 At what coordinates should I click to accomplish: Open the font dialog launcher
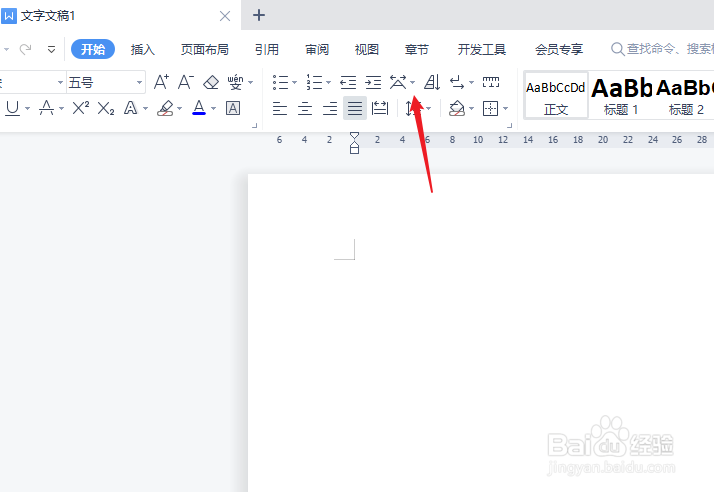[255, 125]
